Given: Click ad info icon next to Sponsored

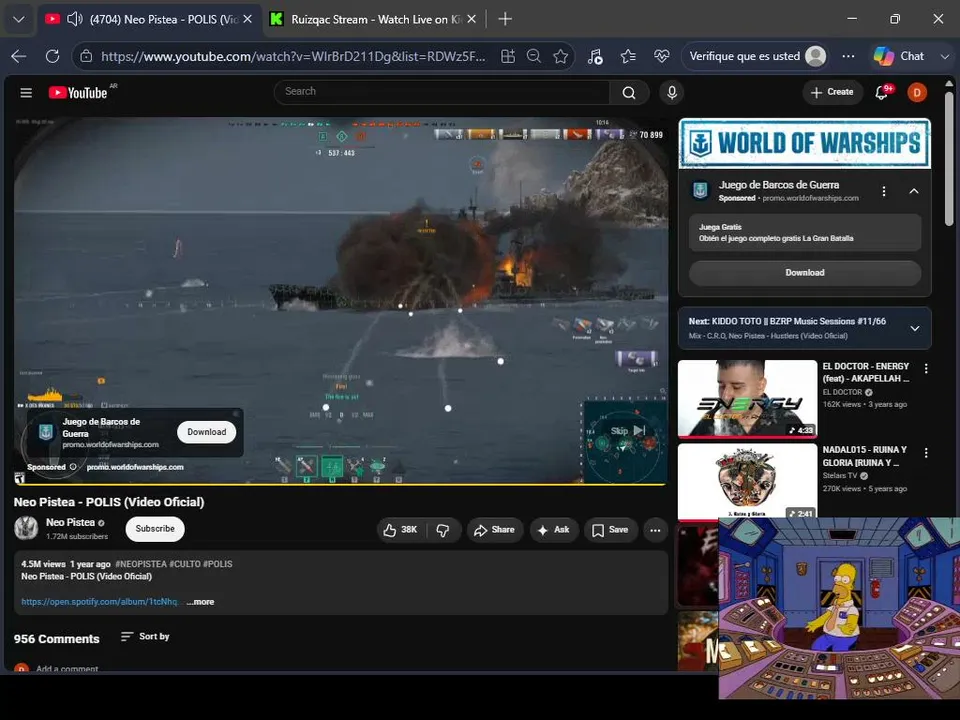Looking at the screenshot, I should point(73,467).
